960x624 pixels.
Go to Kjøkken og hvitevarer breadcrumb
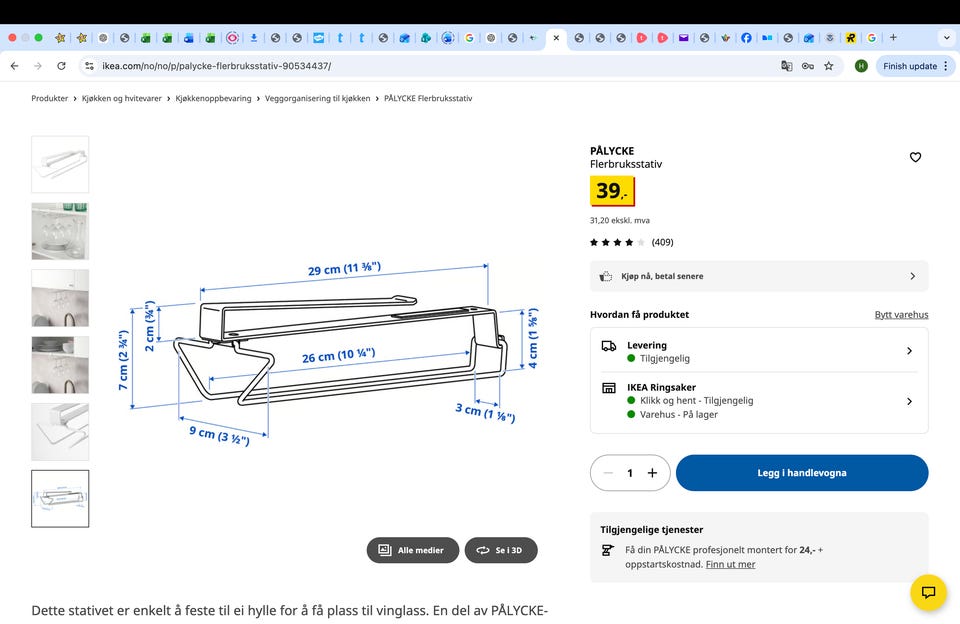(122, 98)
